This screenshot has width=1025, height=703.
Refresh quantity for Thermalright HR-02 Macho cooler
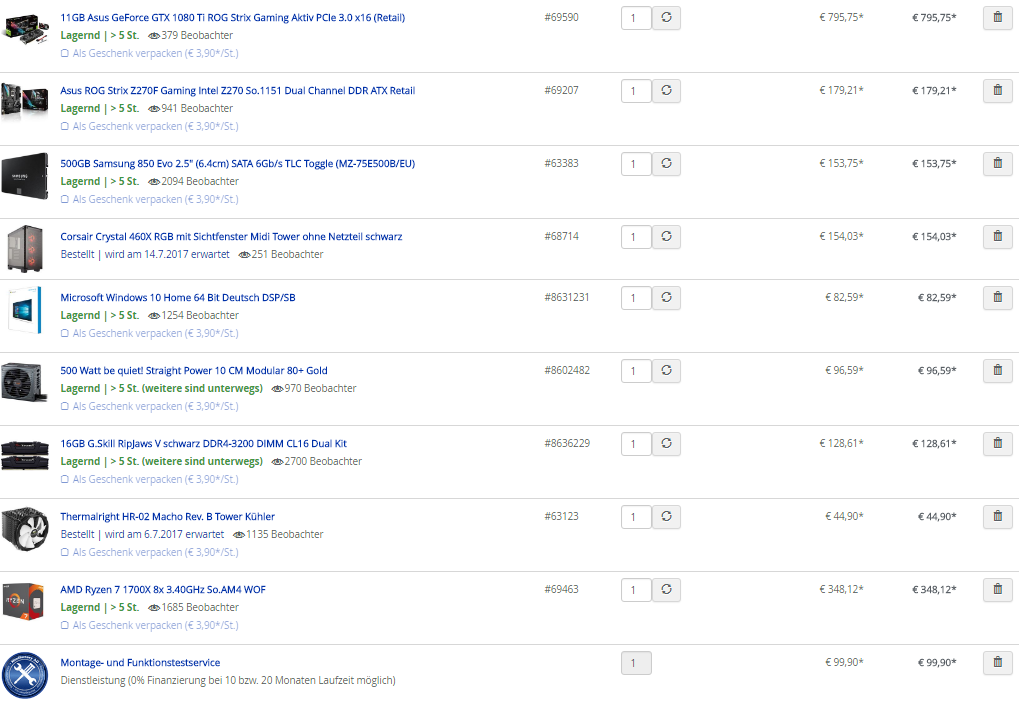click(666, 517)
